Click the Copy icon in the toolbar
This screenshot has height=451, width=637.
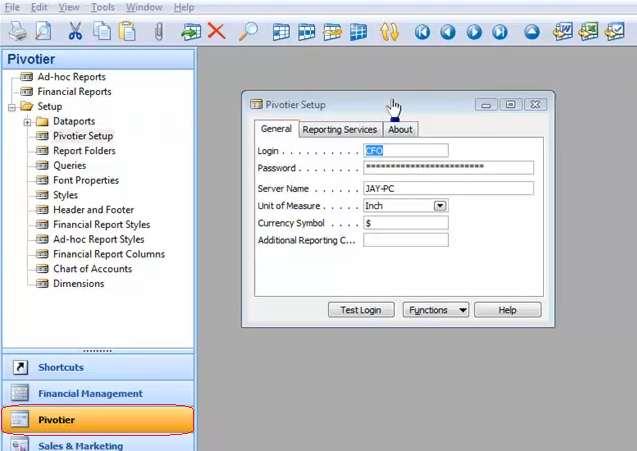pyautogui.click(x=102, y=31)
